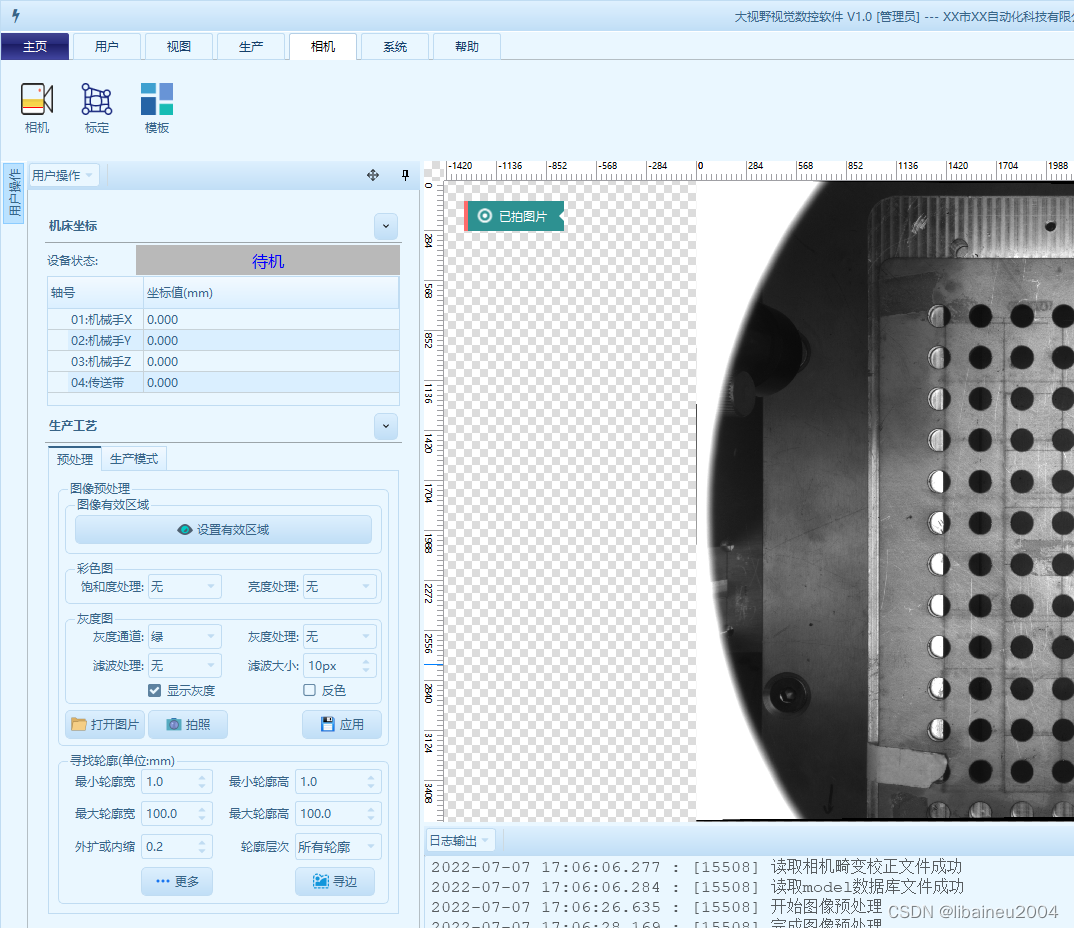Collapse the 机床坐标 section
Screen dimensions: 1074x928
[386, 226]
